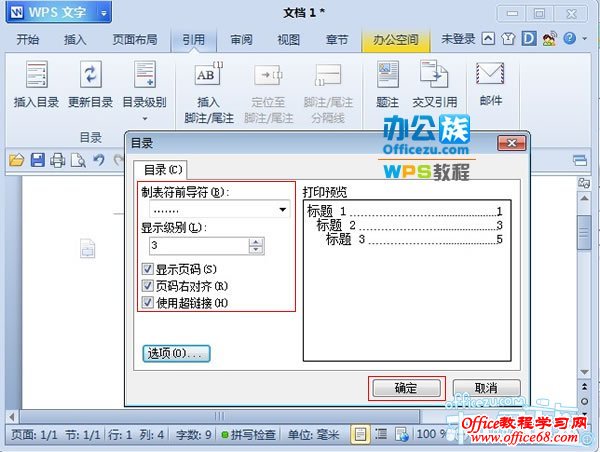Click the 确定 button
600x452 pixels.
click(x=406, y=388)
